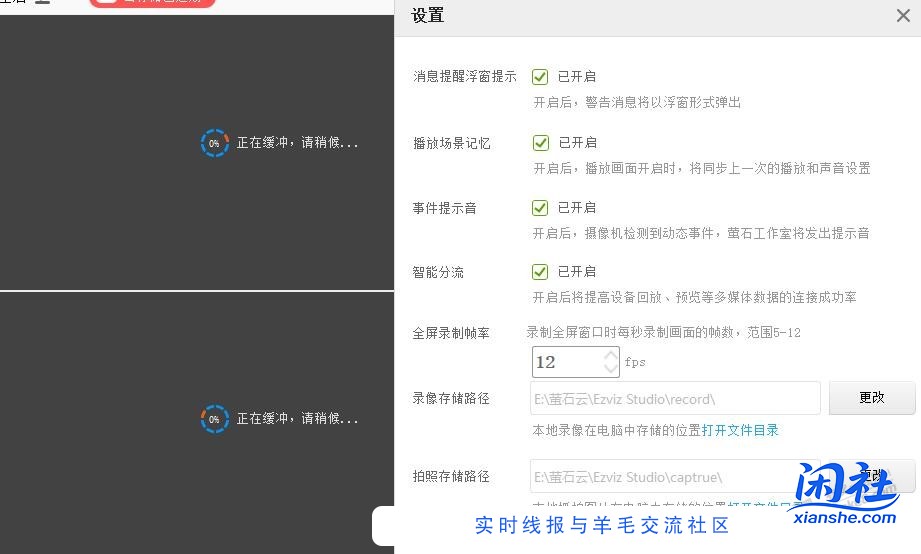Toggle the 事件提示音 checkbox

pos(540,208)
